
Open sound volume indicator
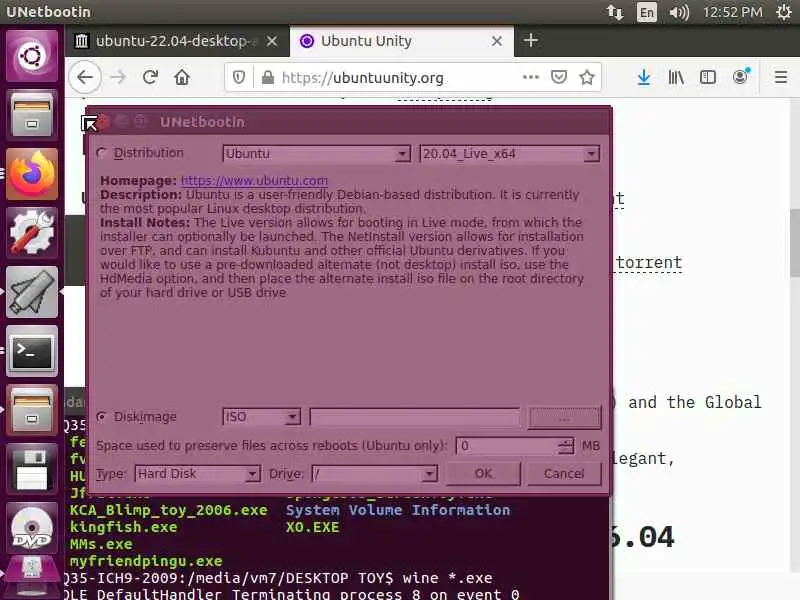tap(679, 12)
